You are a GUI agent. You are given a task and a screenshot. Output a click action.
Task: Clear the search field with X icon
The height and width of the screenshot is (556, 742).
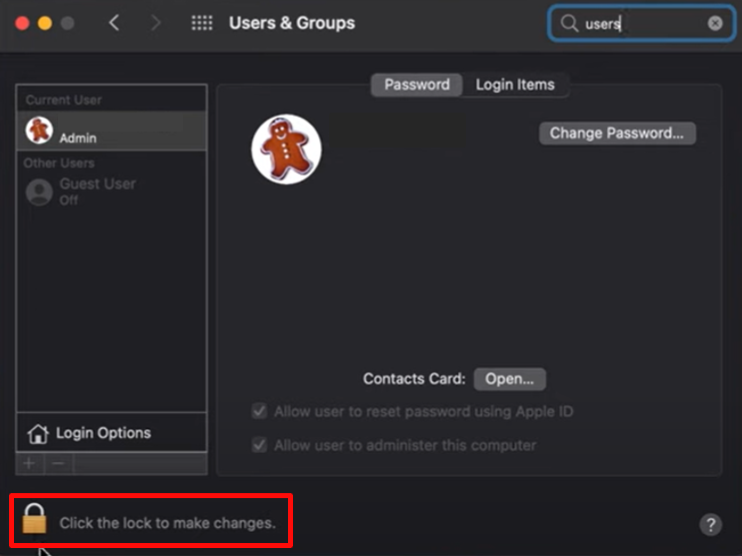coord(715,23)
